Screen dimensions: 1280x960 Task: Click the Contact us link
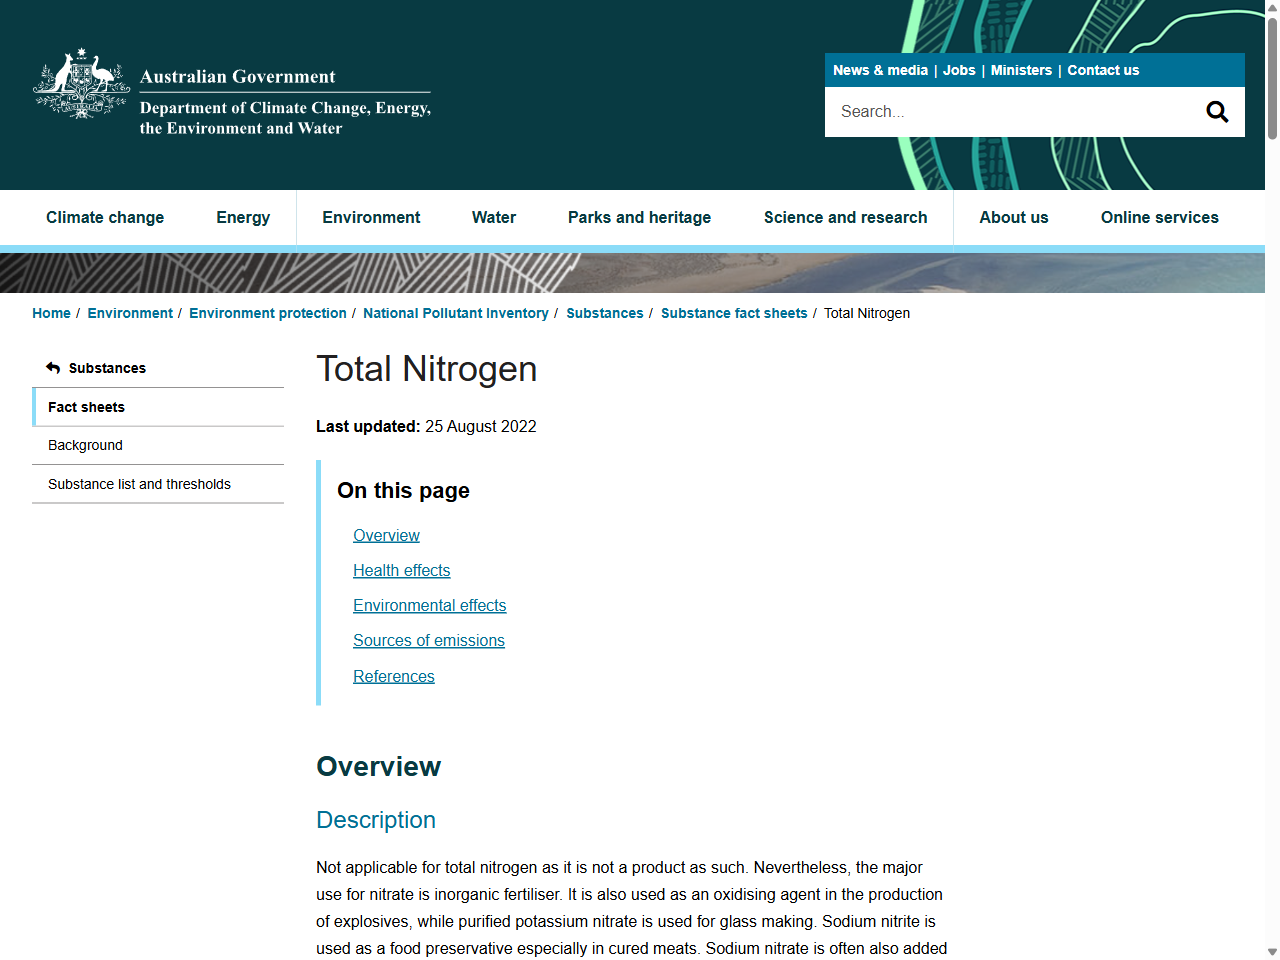[x=1103, y=70]
